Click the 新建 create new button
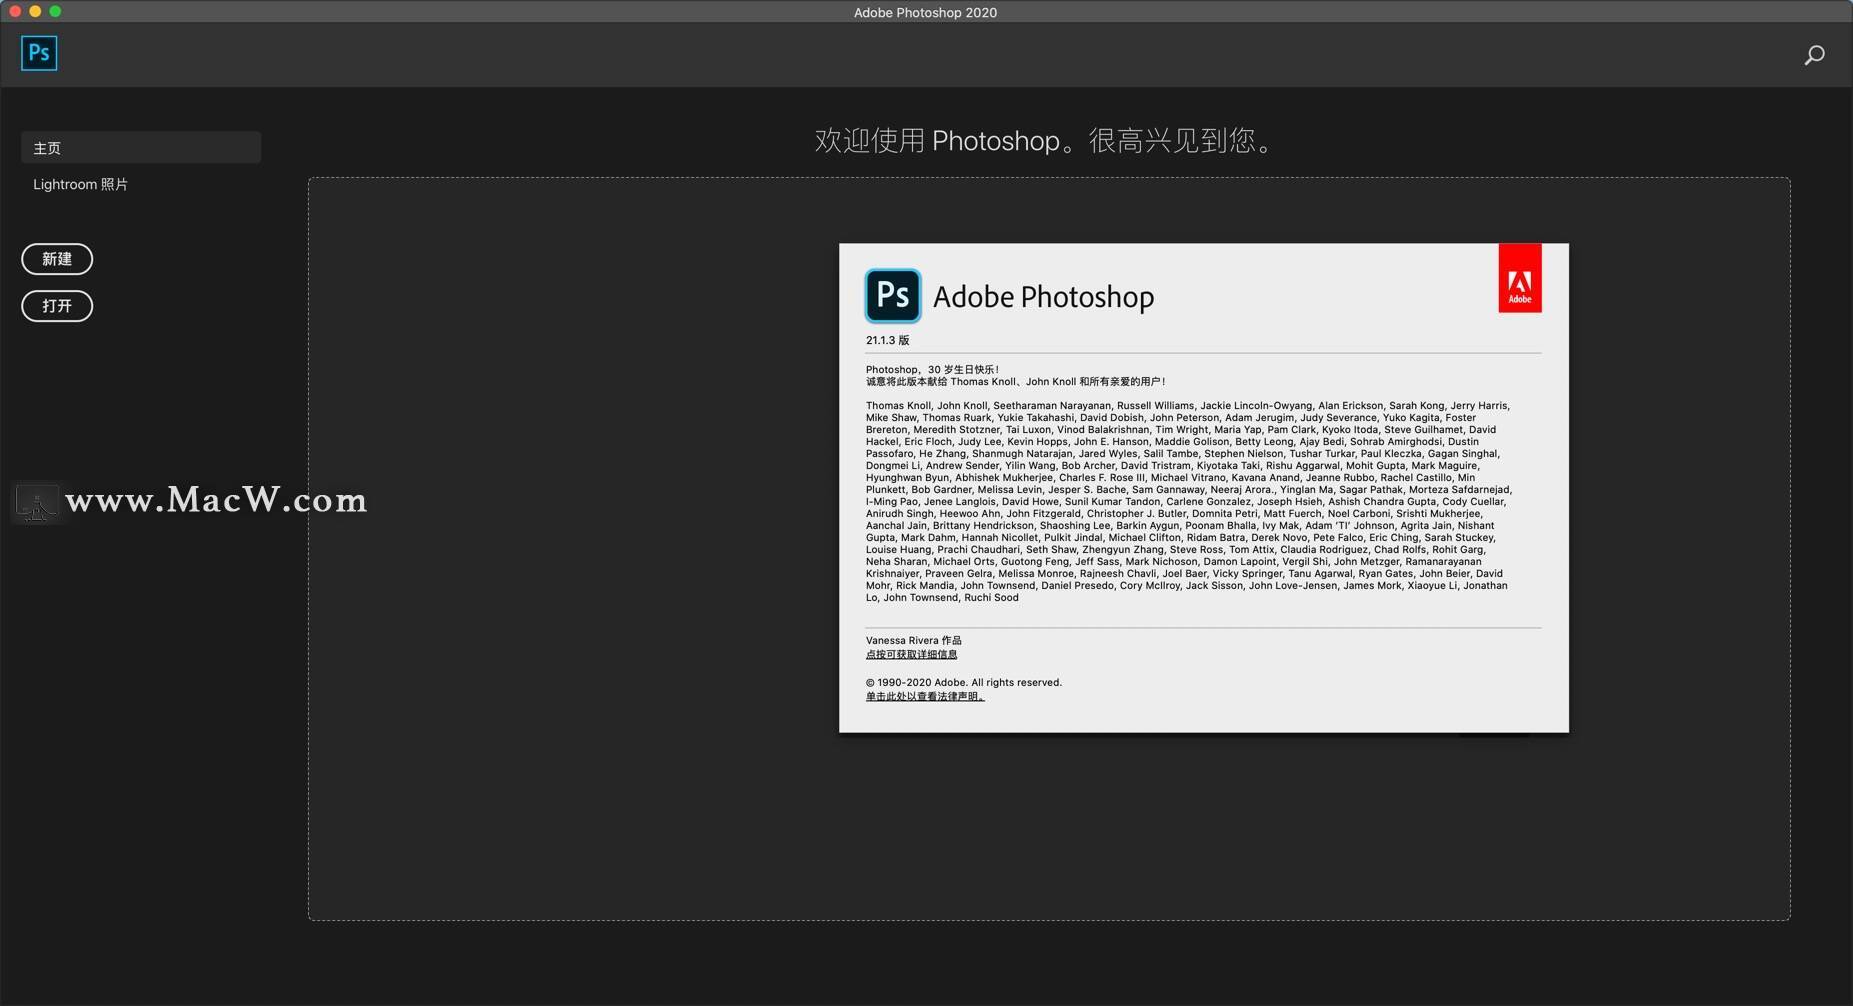This screenshot has width=1853, height=1006. pos(57,259)
